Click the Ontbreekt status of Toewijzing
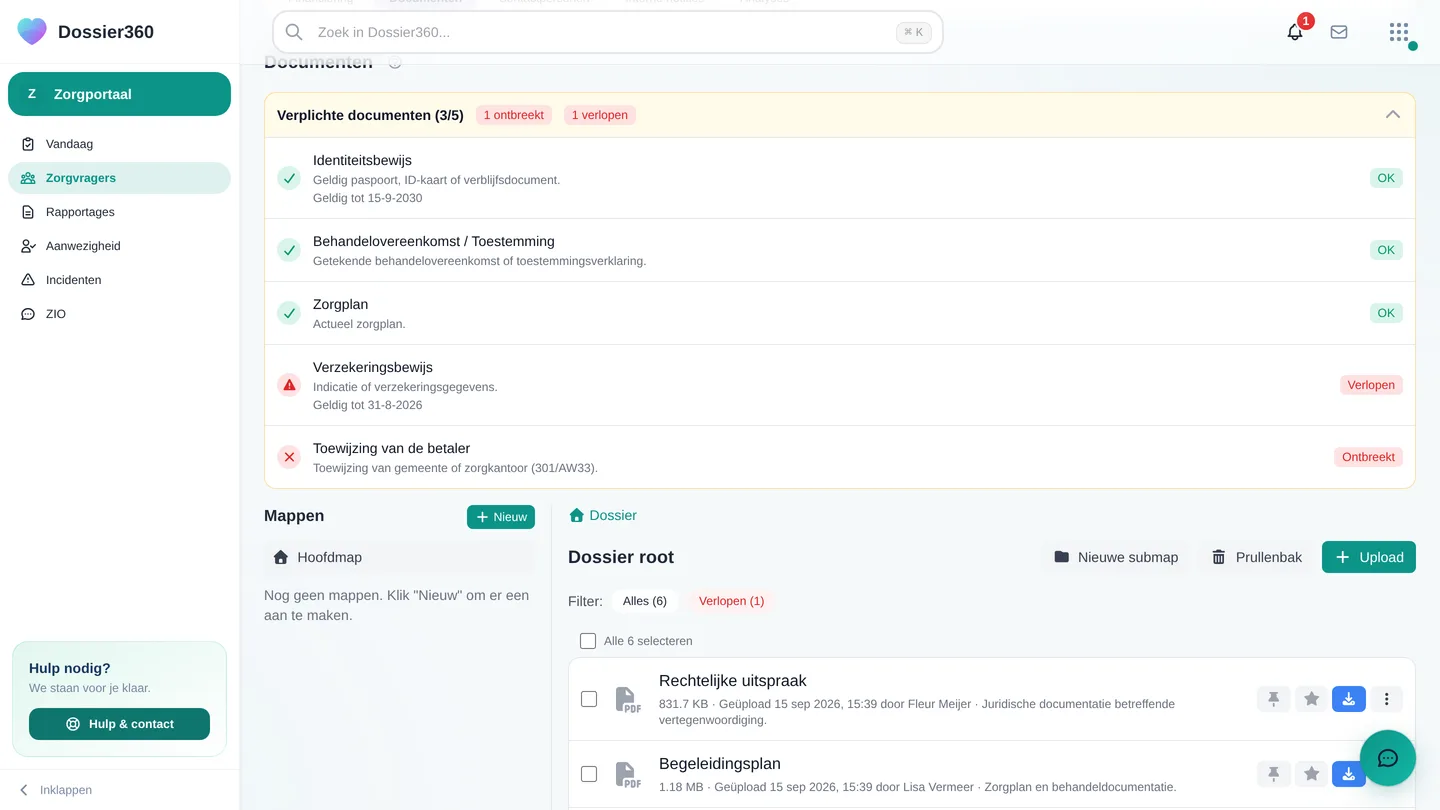This screenshot has width=1440, height=810. point(1368,457)
